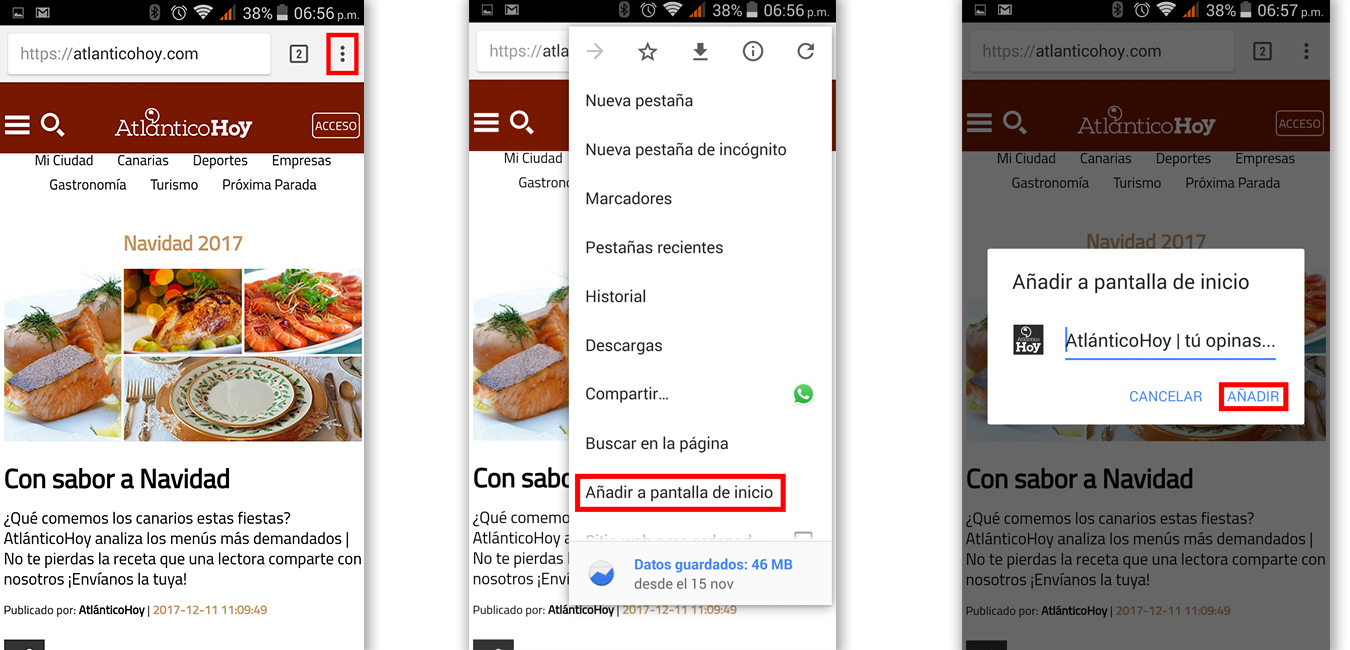This screenshot has height=650, width=1350.
Task: Select 'Nueva pestaña de incógnito' menu entry
Action: 686,150
